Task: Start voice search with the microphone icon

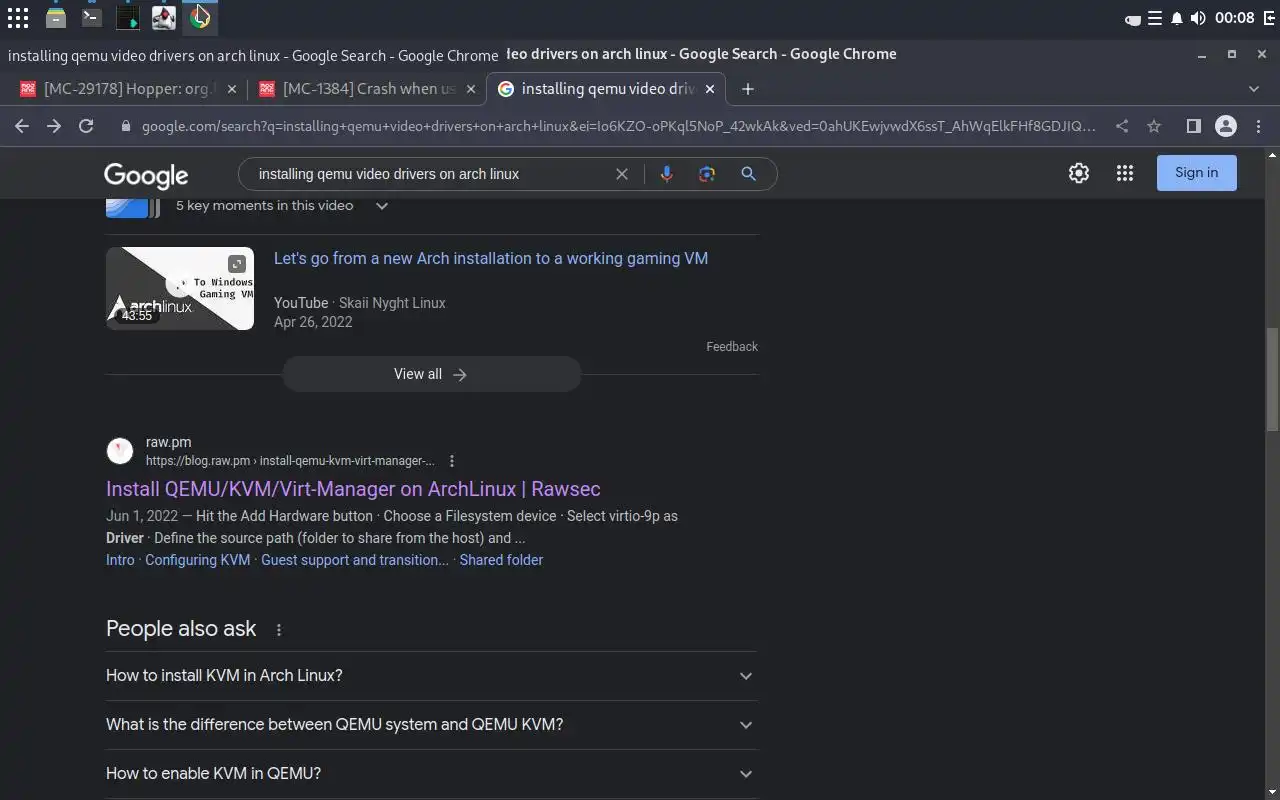Action: (x=666, y=174)
